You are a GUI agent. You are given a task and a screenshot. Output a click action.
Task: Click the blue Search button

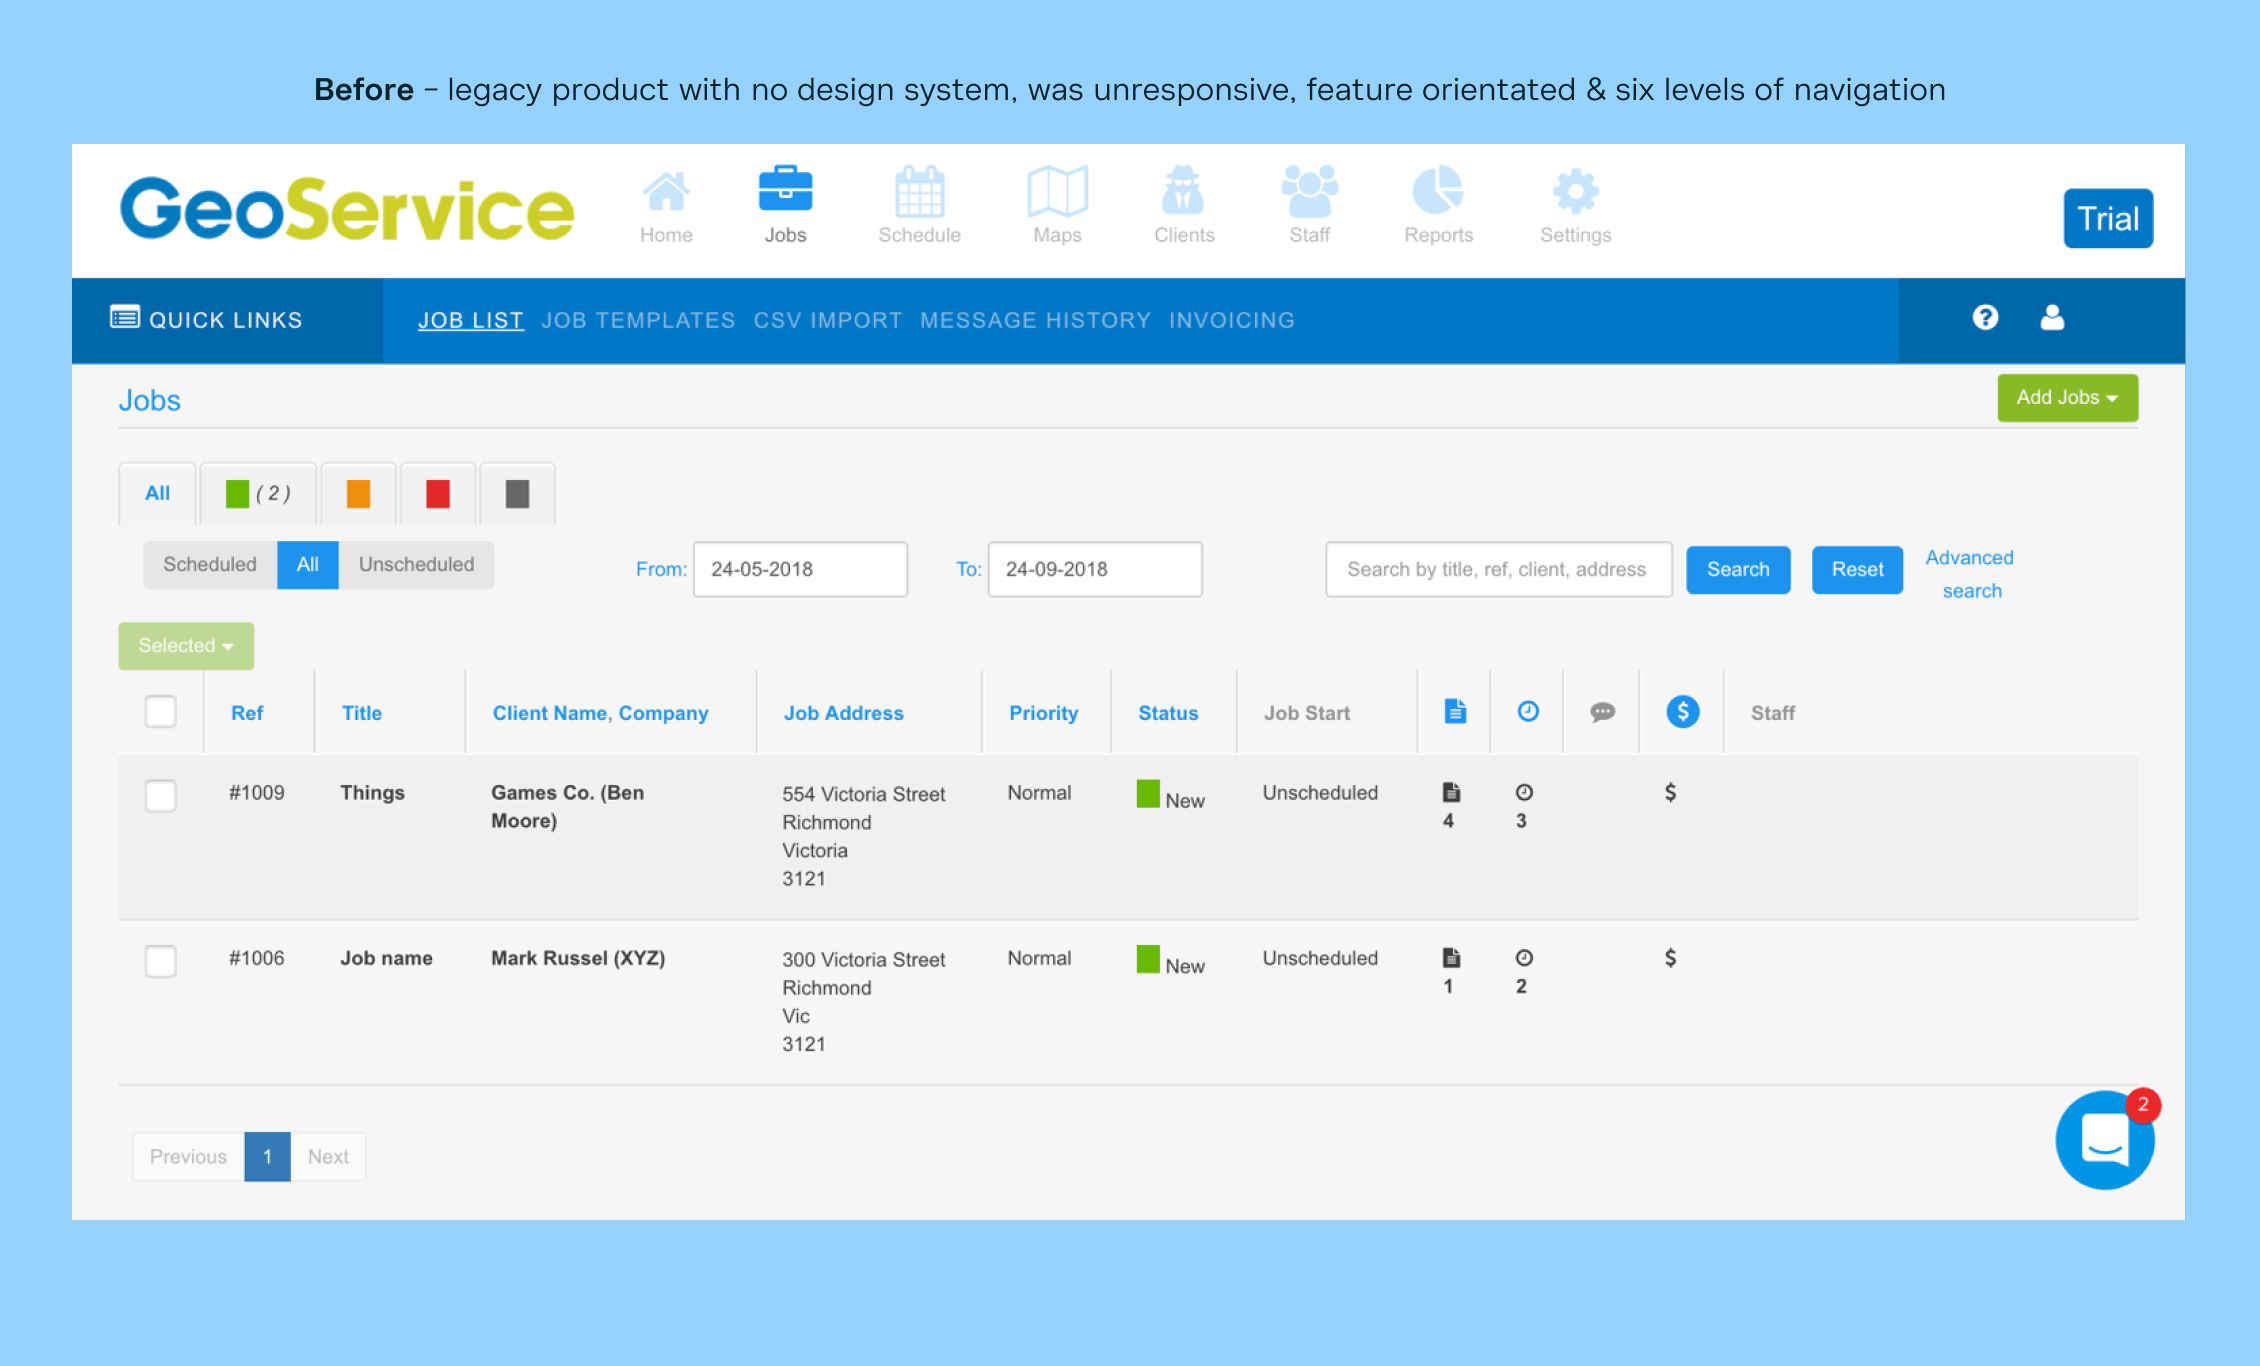pyautogui.click(x=1738, y=570)
